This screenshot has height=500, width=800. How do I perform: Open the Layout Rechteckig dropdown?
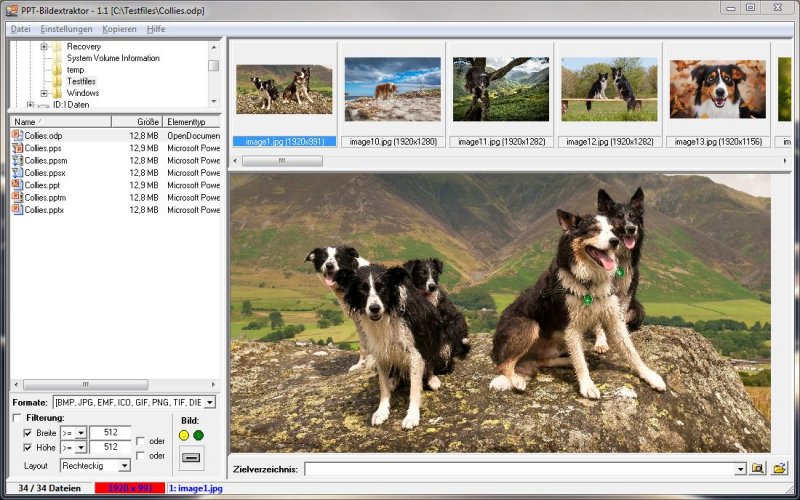coord(124,466)
